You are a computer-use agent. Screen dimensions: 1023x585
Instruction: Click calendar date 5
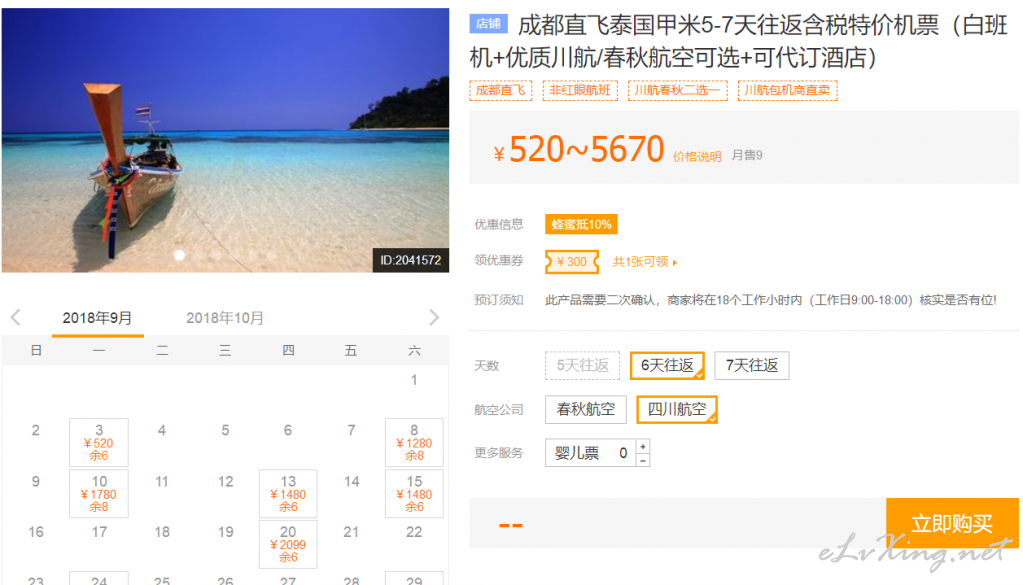[225, 430]
